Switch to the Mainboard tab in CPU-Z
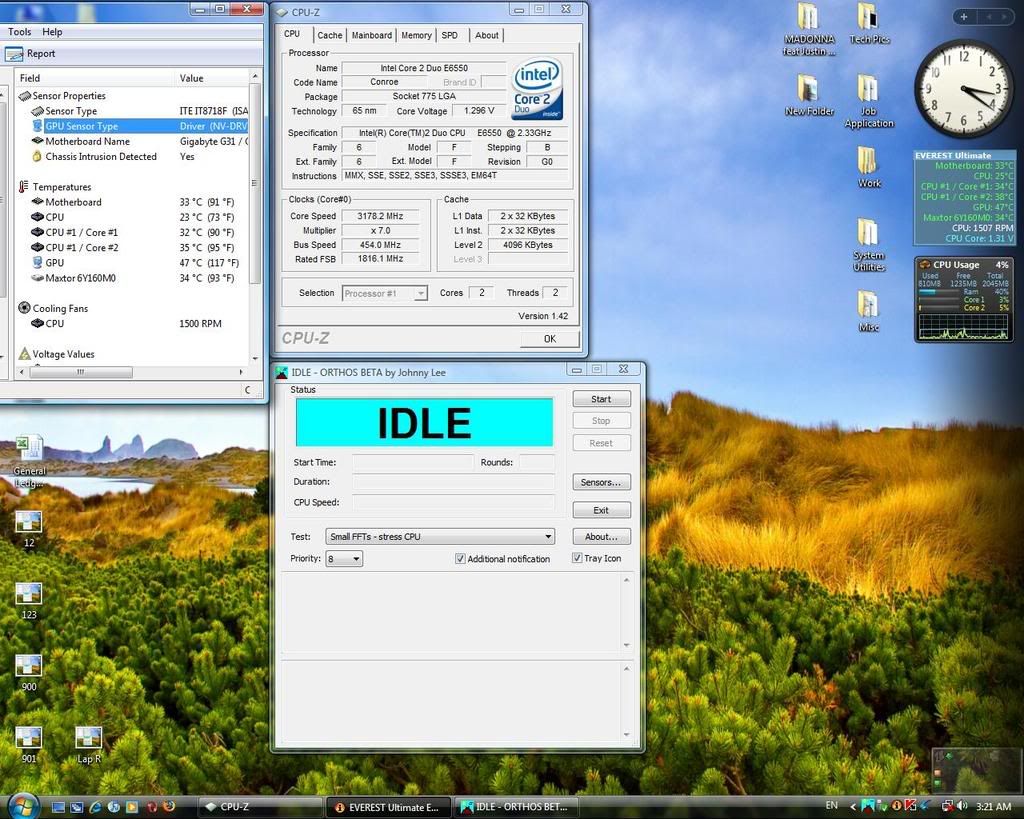This screenshot has height=819, width=1024. pos(371,35)
